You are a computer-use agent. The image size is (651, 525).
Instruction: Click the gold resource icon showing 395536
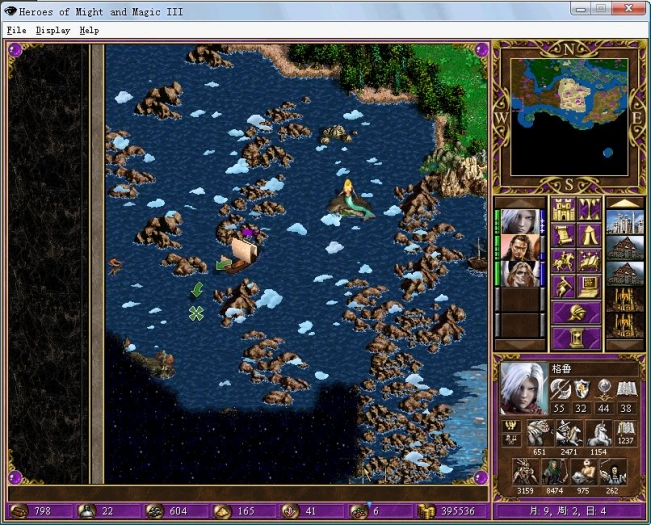tap(426, 511)
